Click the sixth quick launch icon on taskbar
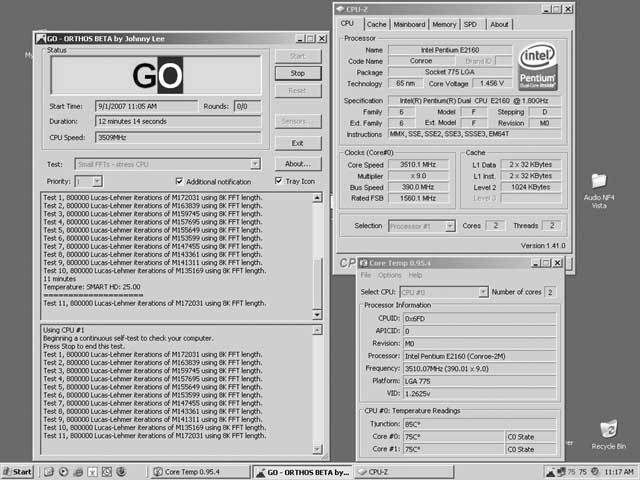This screenshot has width=640, height=480. (122, 472)
